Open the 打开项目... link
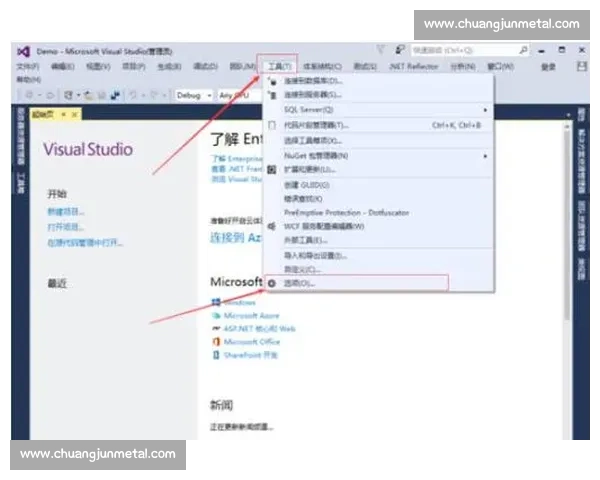The height and width of the screenshot is (480, 600). 66,227
